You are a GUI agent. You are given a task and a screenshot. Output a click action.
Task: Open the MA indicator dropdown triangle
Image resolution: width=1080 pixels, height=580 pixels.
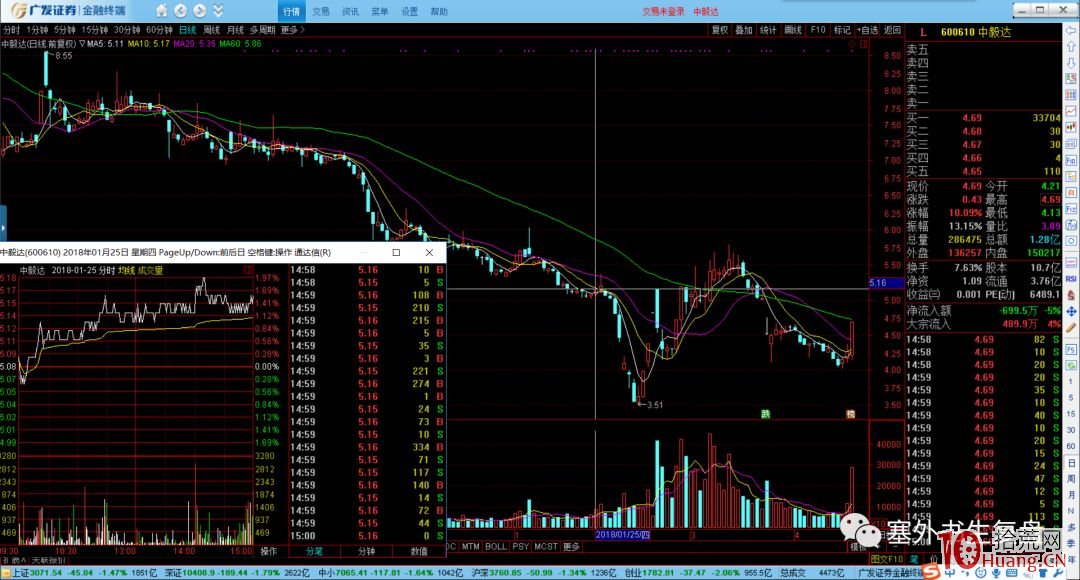[82, 43]
